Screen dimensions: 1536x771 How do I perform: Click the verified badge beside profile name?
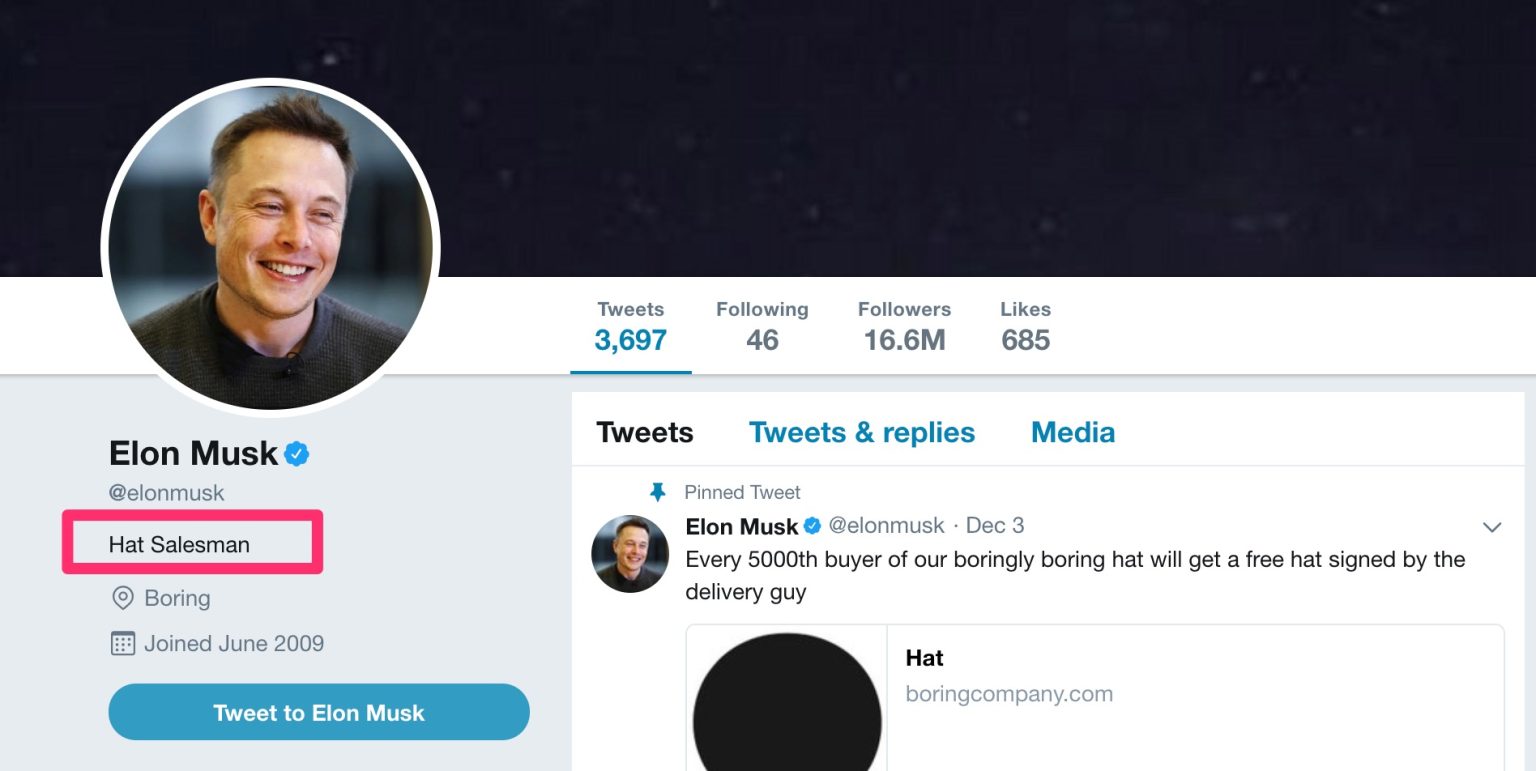point(296,454)
